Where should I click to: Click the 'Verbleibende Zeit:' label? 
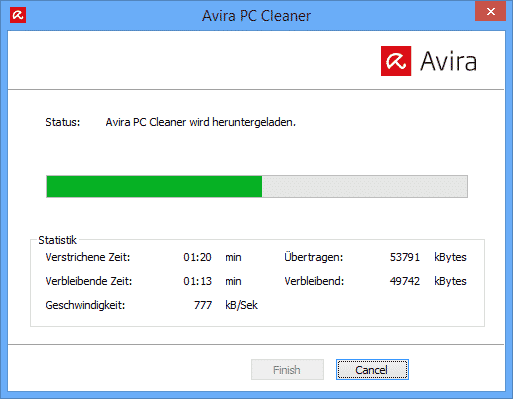tap(89, 281)
